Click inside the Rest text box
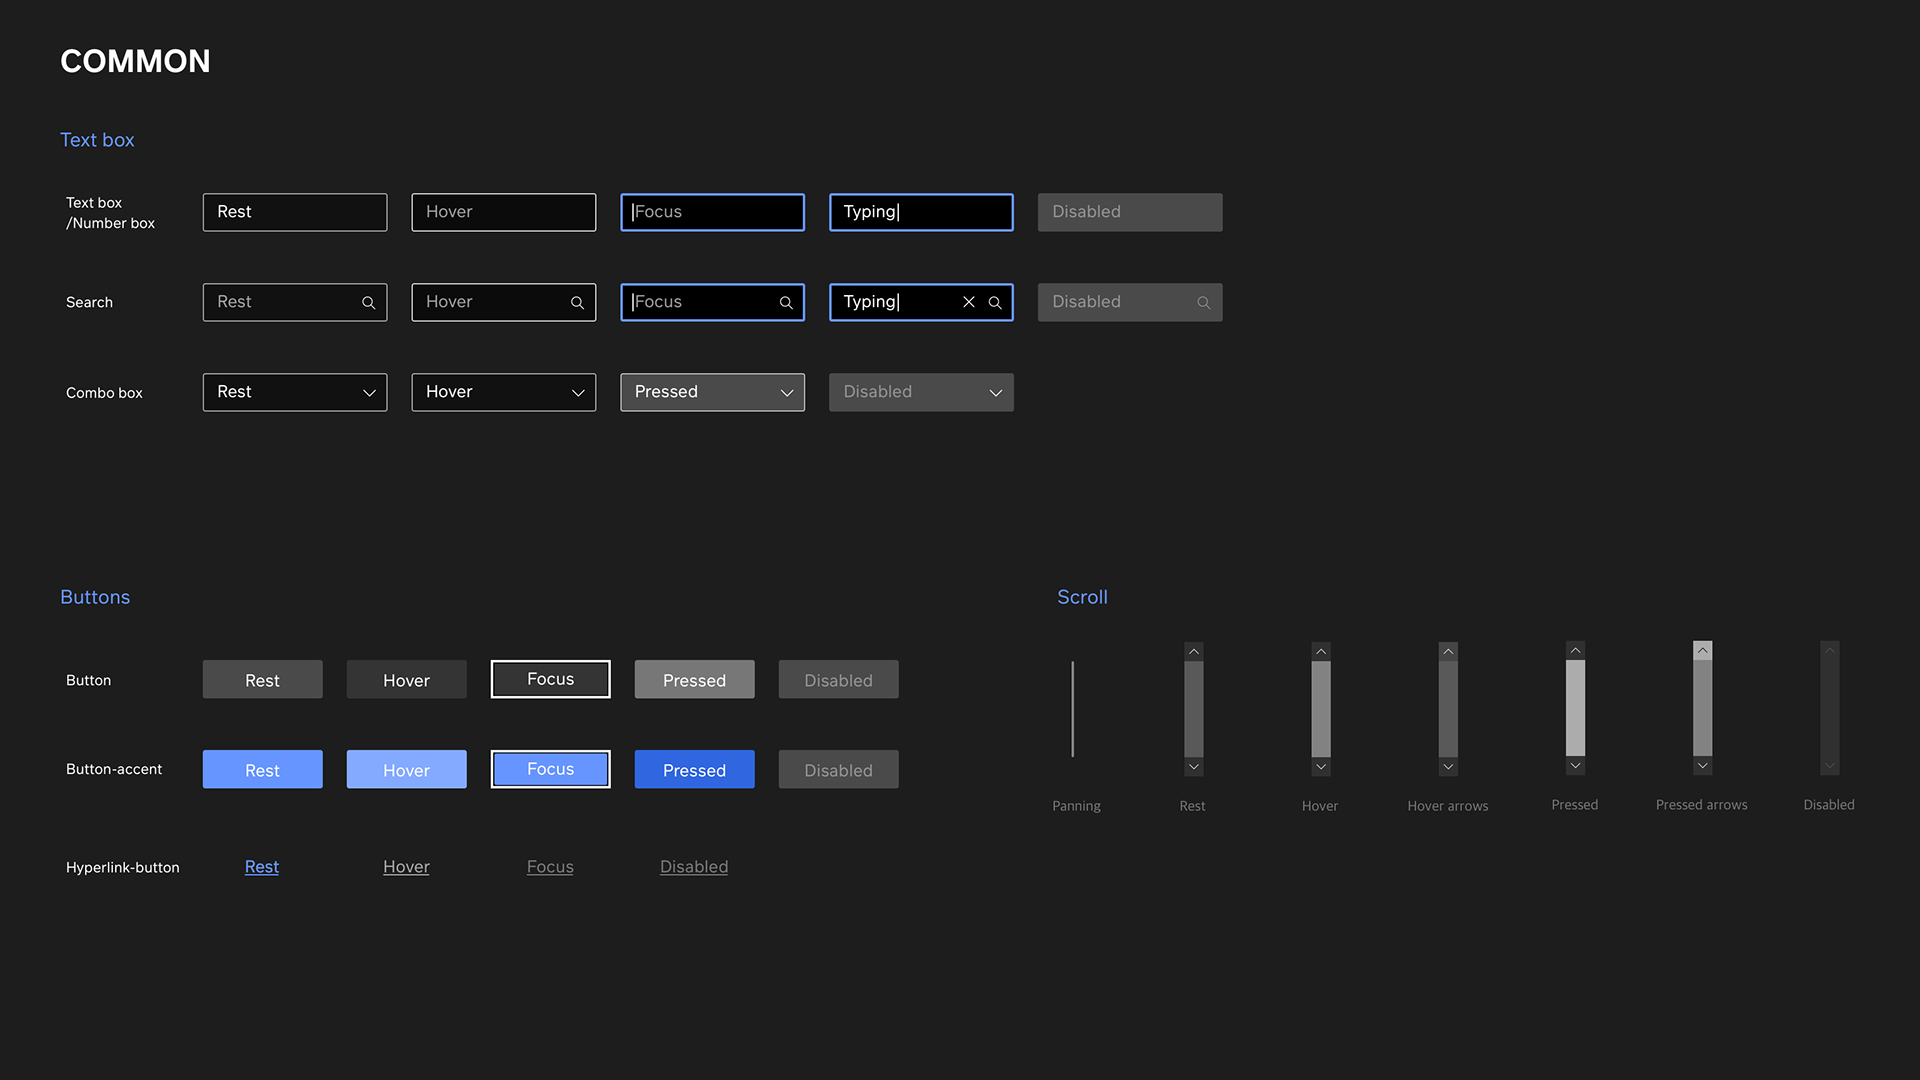 (x=294, y=212)
